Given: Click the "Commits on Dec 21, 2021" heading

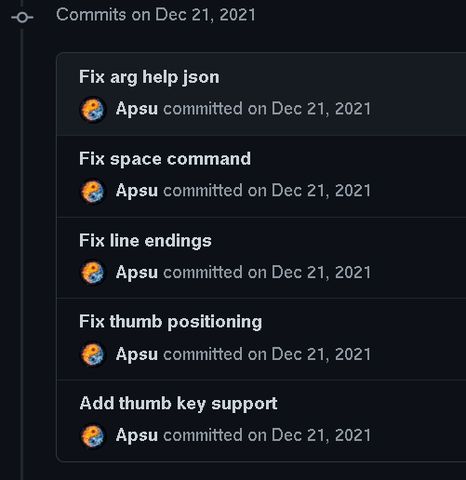Looking at the screenshot, I should point(156,15).
